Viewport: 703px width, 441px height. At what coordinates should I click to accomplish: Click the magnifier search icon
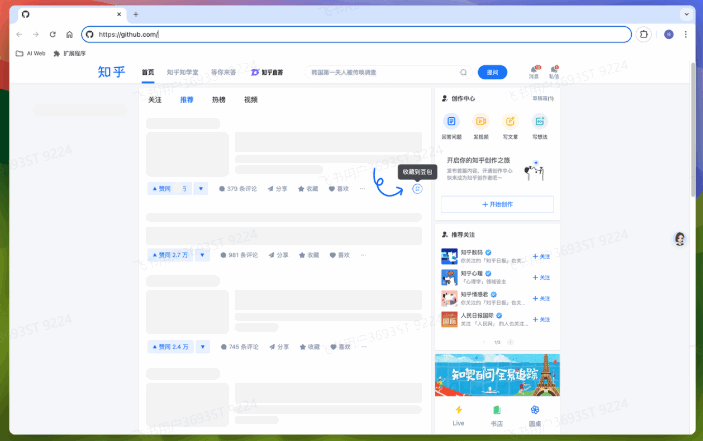tap(464, 72)
